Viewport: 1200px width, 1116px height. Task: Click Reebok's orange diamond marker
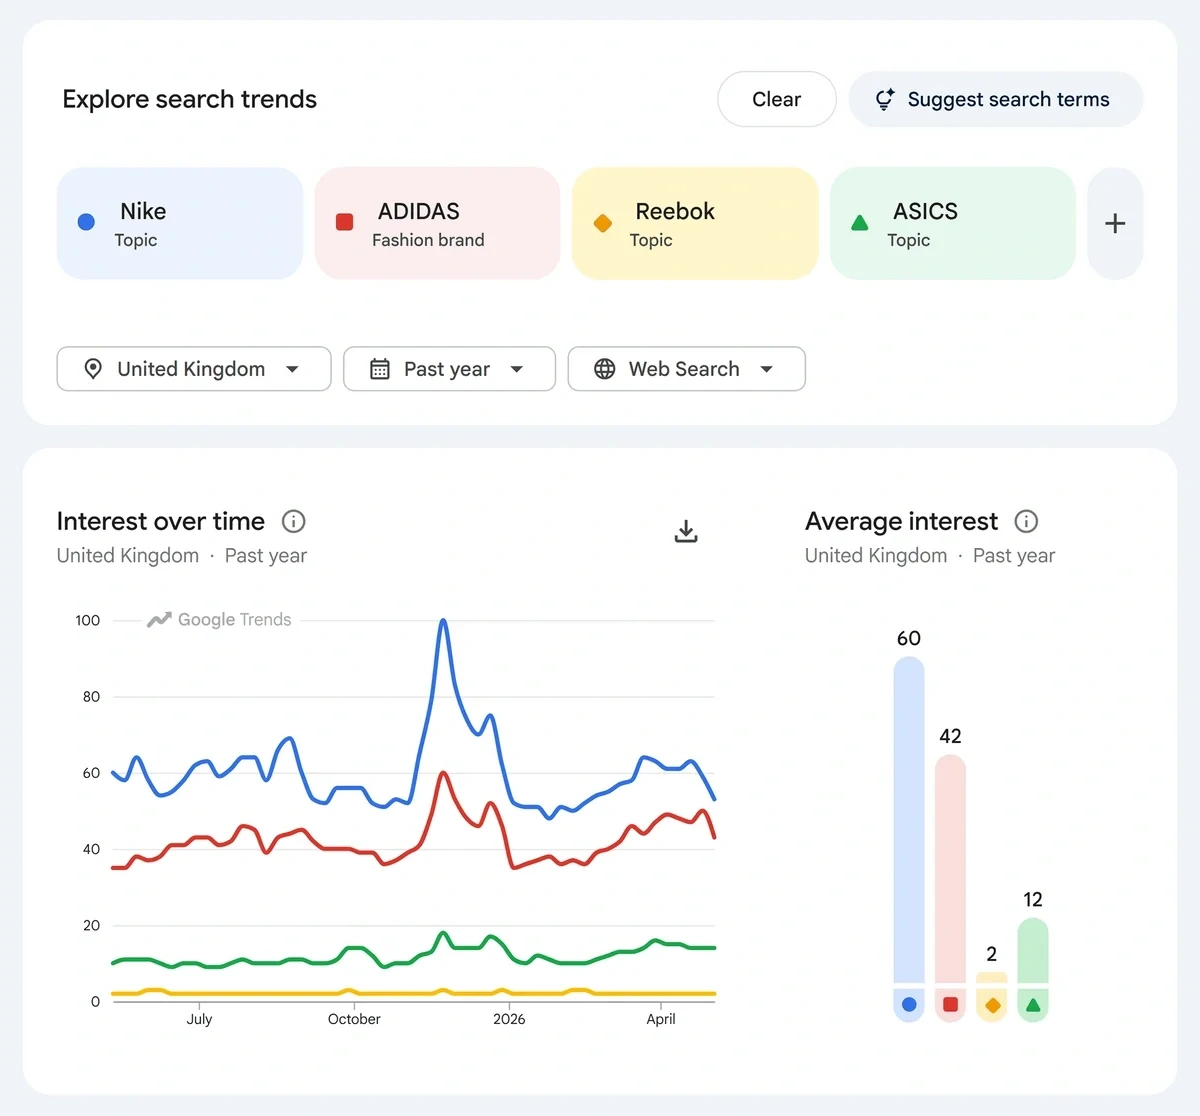(x=602, y=222)
